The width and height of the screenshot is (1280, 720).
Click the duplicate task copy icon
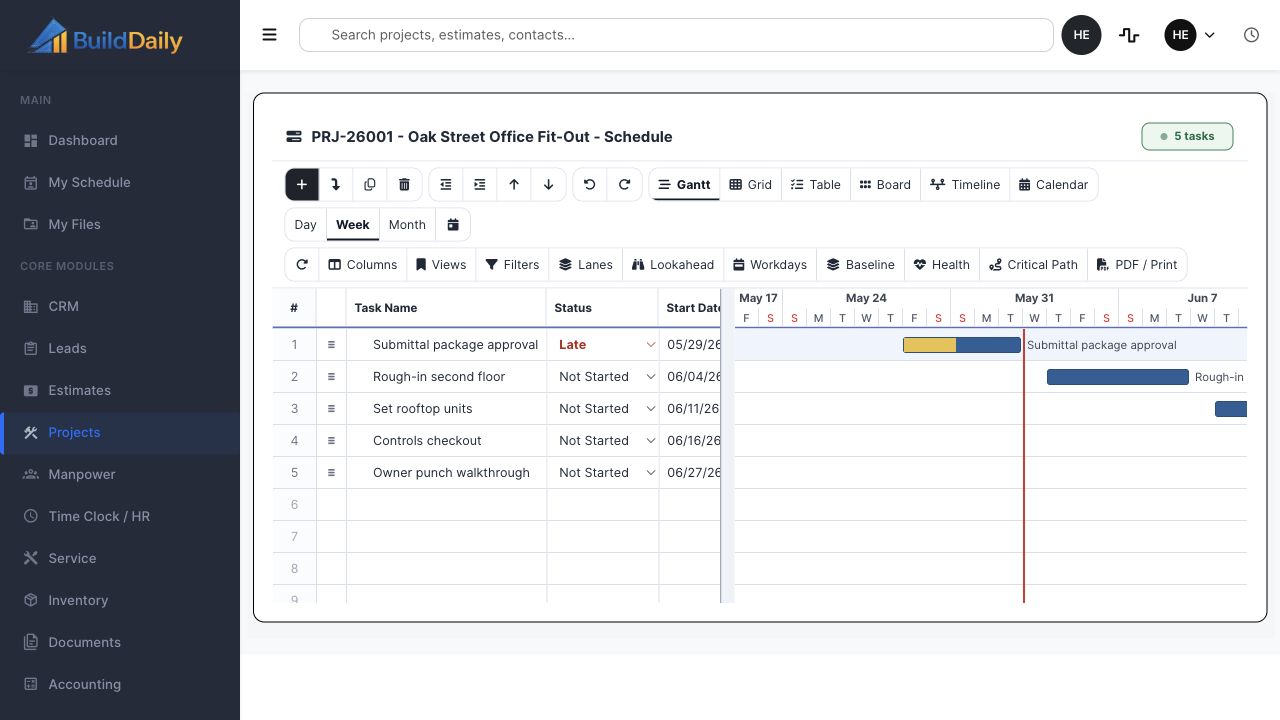click(x=370, y=185)
